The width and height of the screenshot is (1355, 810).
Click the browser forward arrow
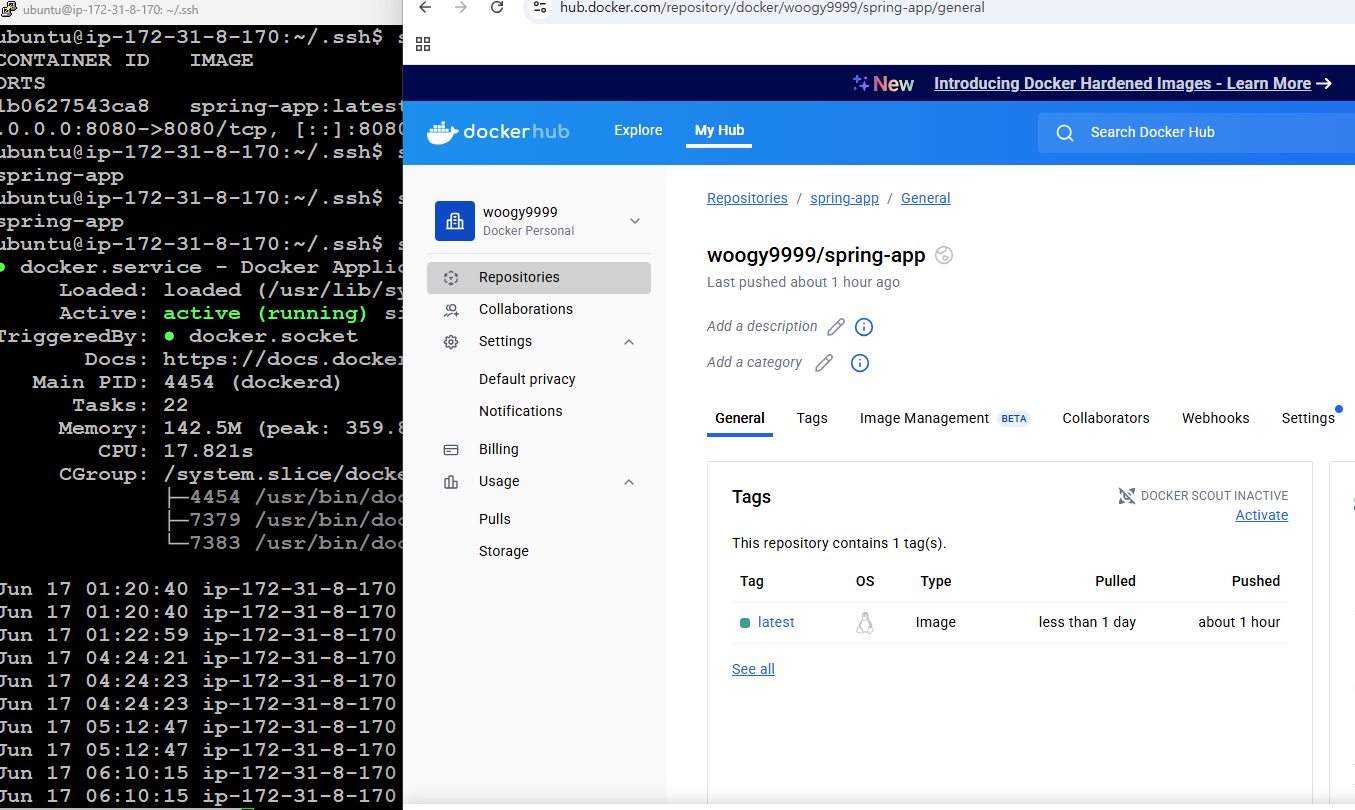tap(461, 7)
